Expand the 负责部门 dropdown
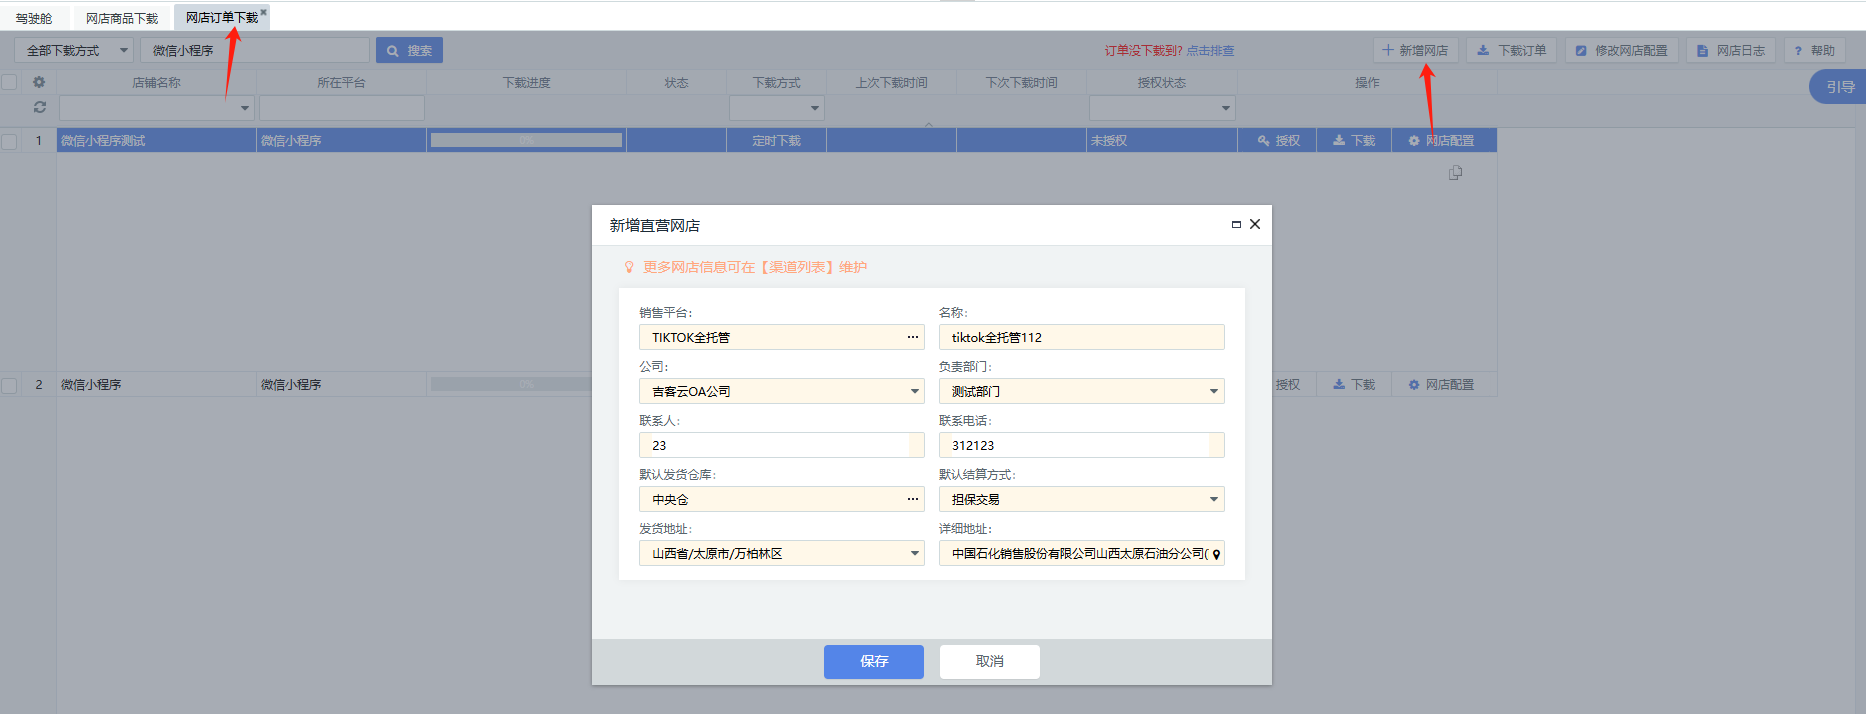 coord(1214,391)
